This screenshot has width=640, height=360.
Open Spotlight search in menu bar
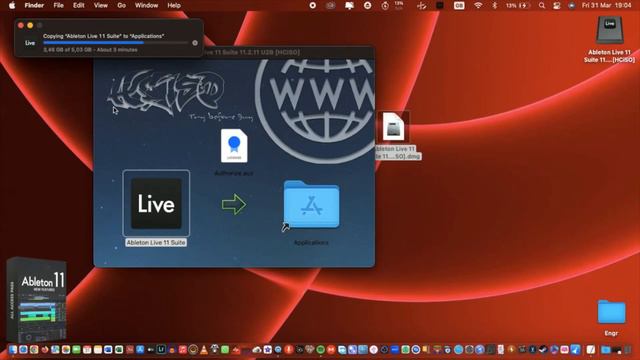pyautogui.click(x=542, y=5)
